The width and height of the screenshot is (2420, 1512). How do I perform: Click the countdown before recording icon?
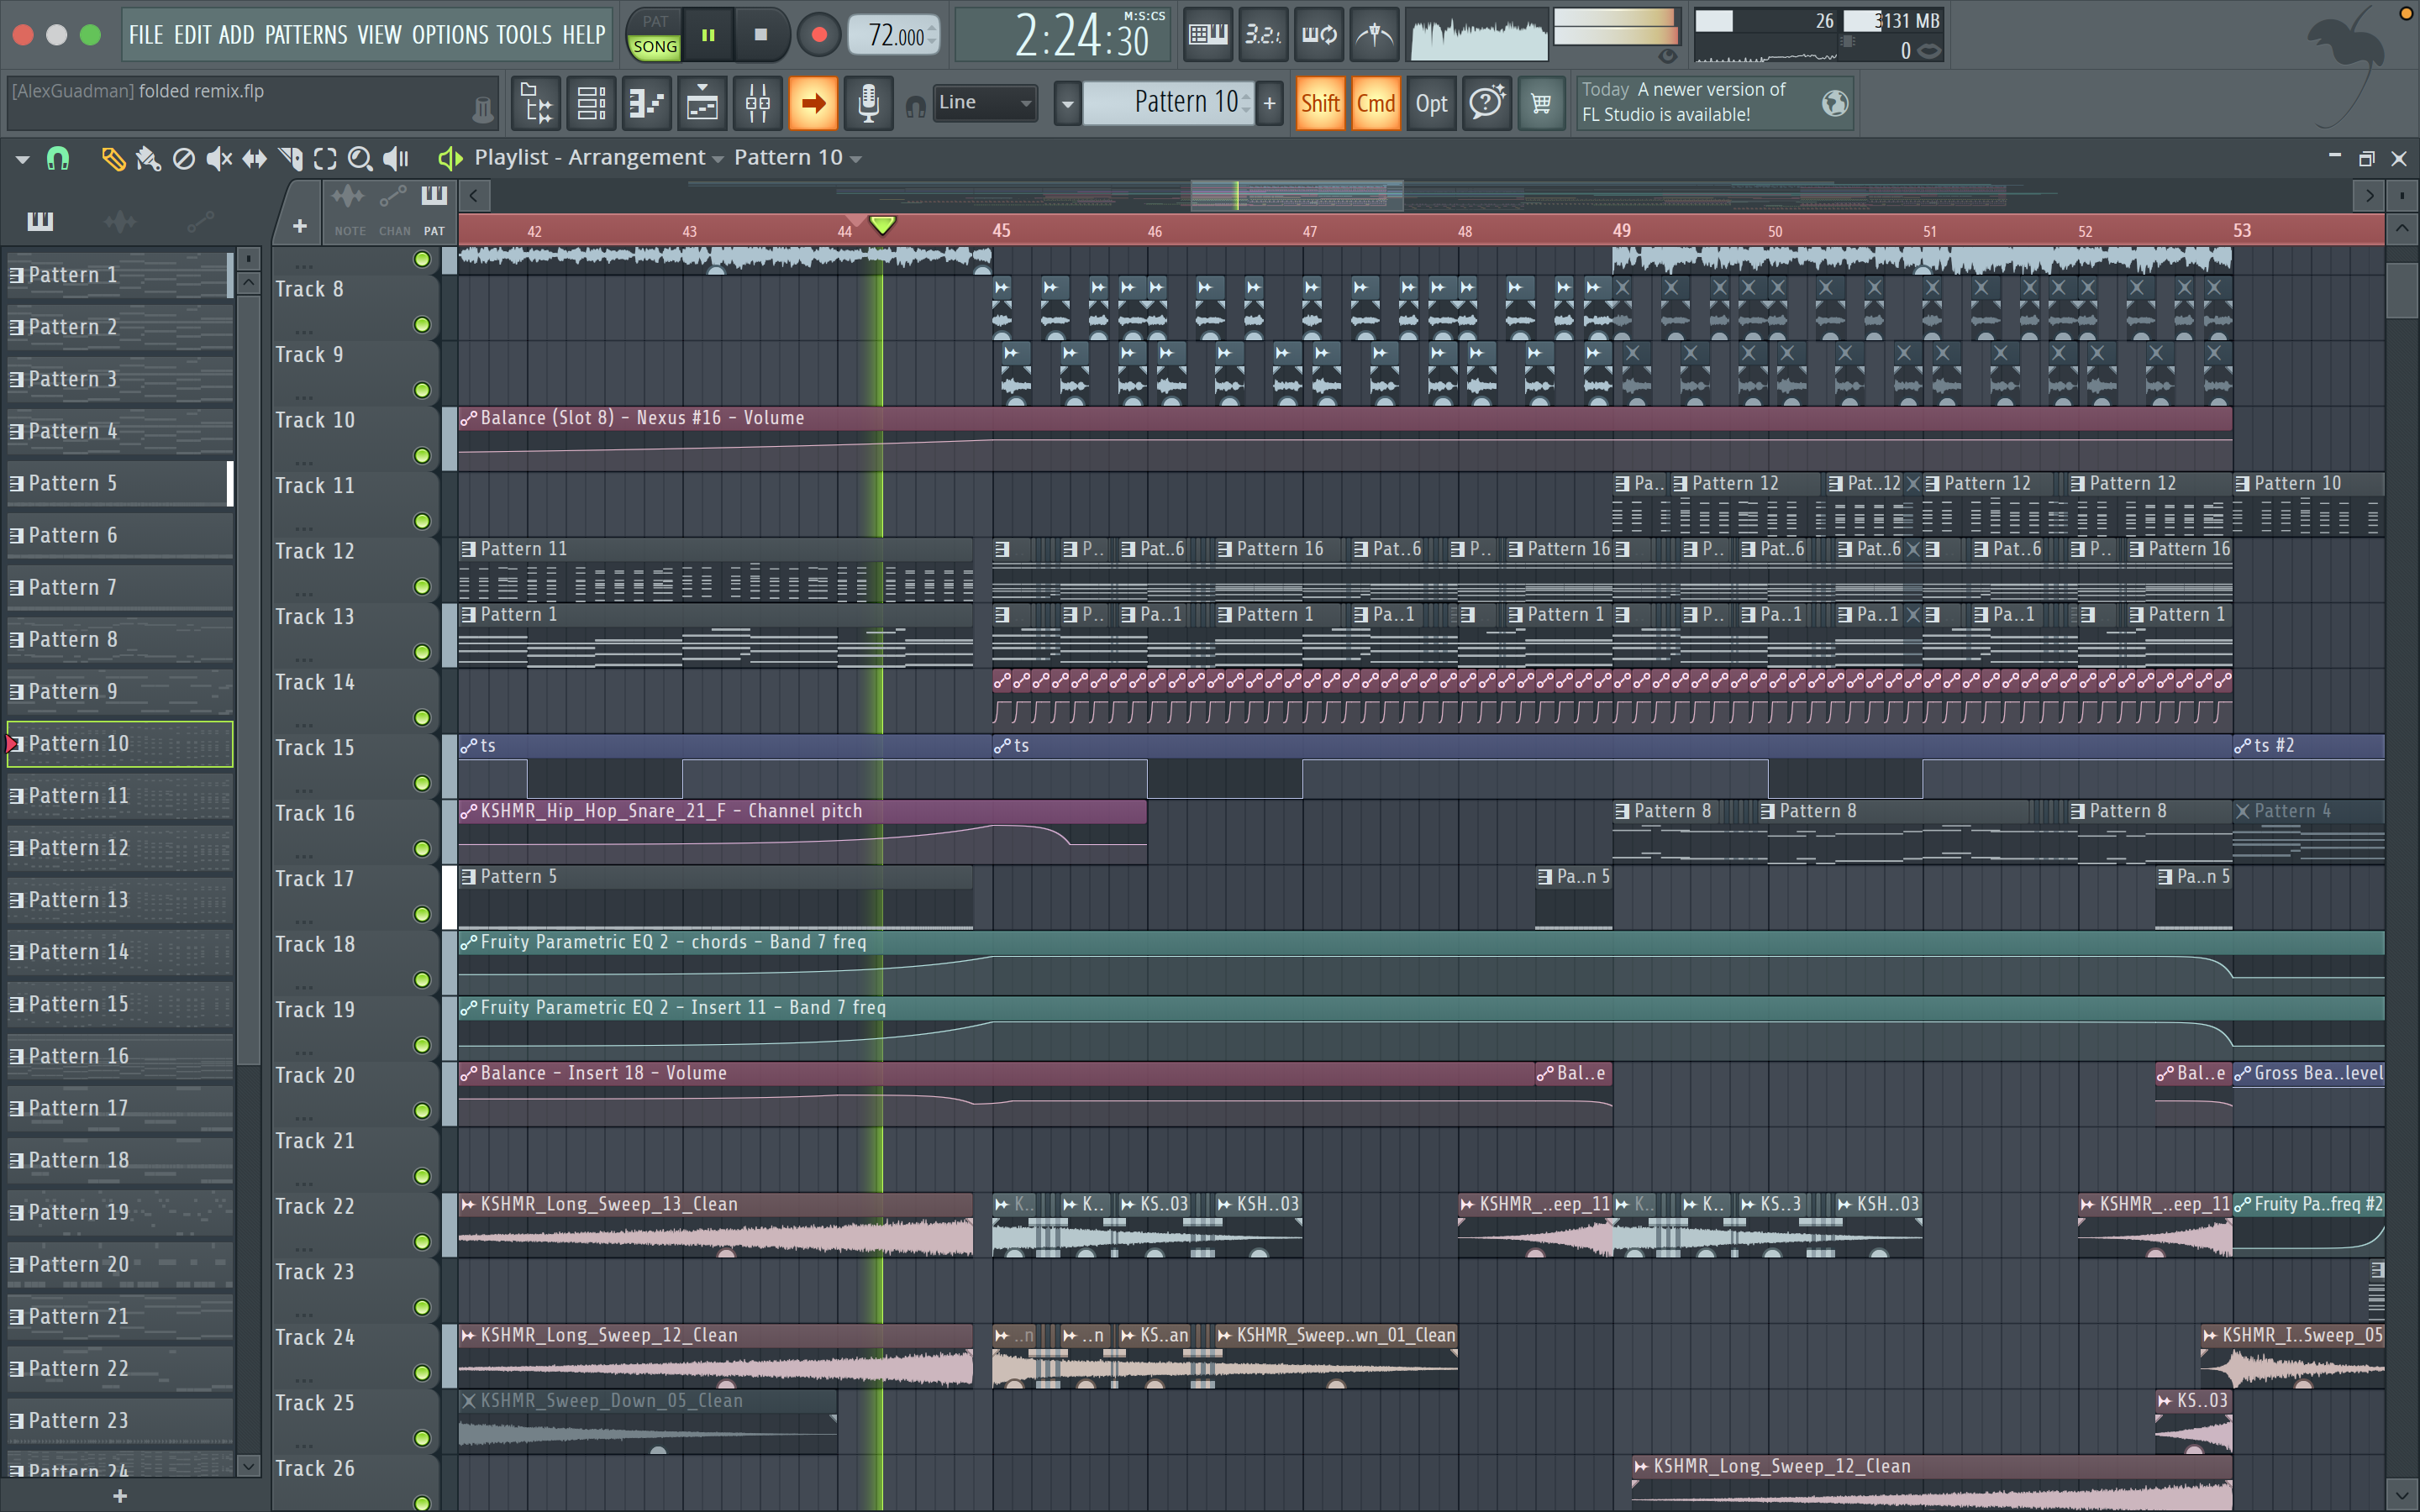click(1263, 35)
